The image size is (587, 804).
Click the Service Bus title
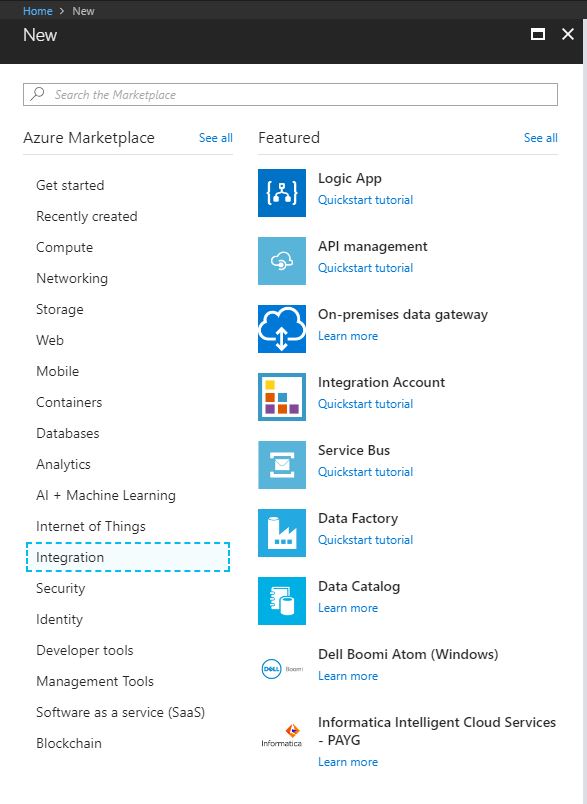click(354, 450)
